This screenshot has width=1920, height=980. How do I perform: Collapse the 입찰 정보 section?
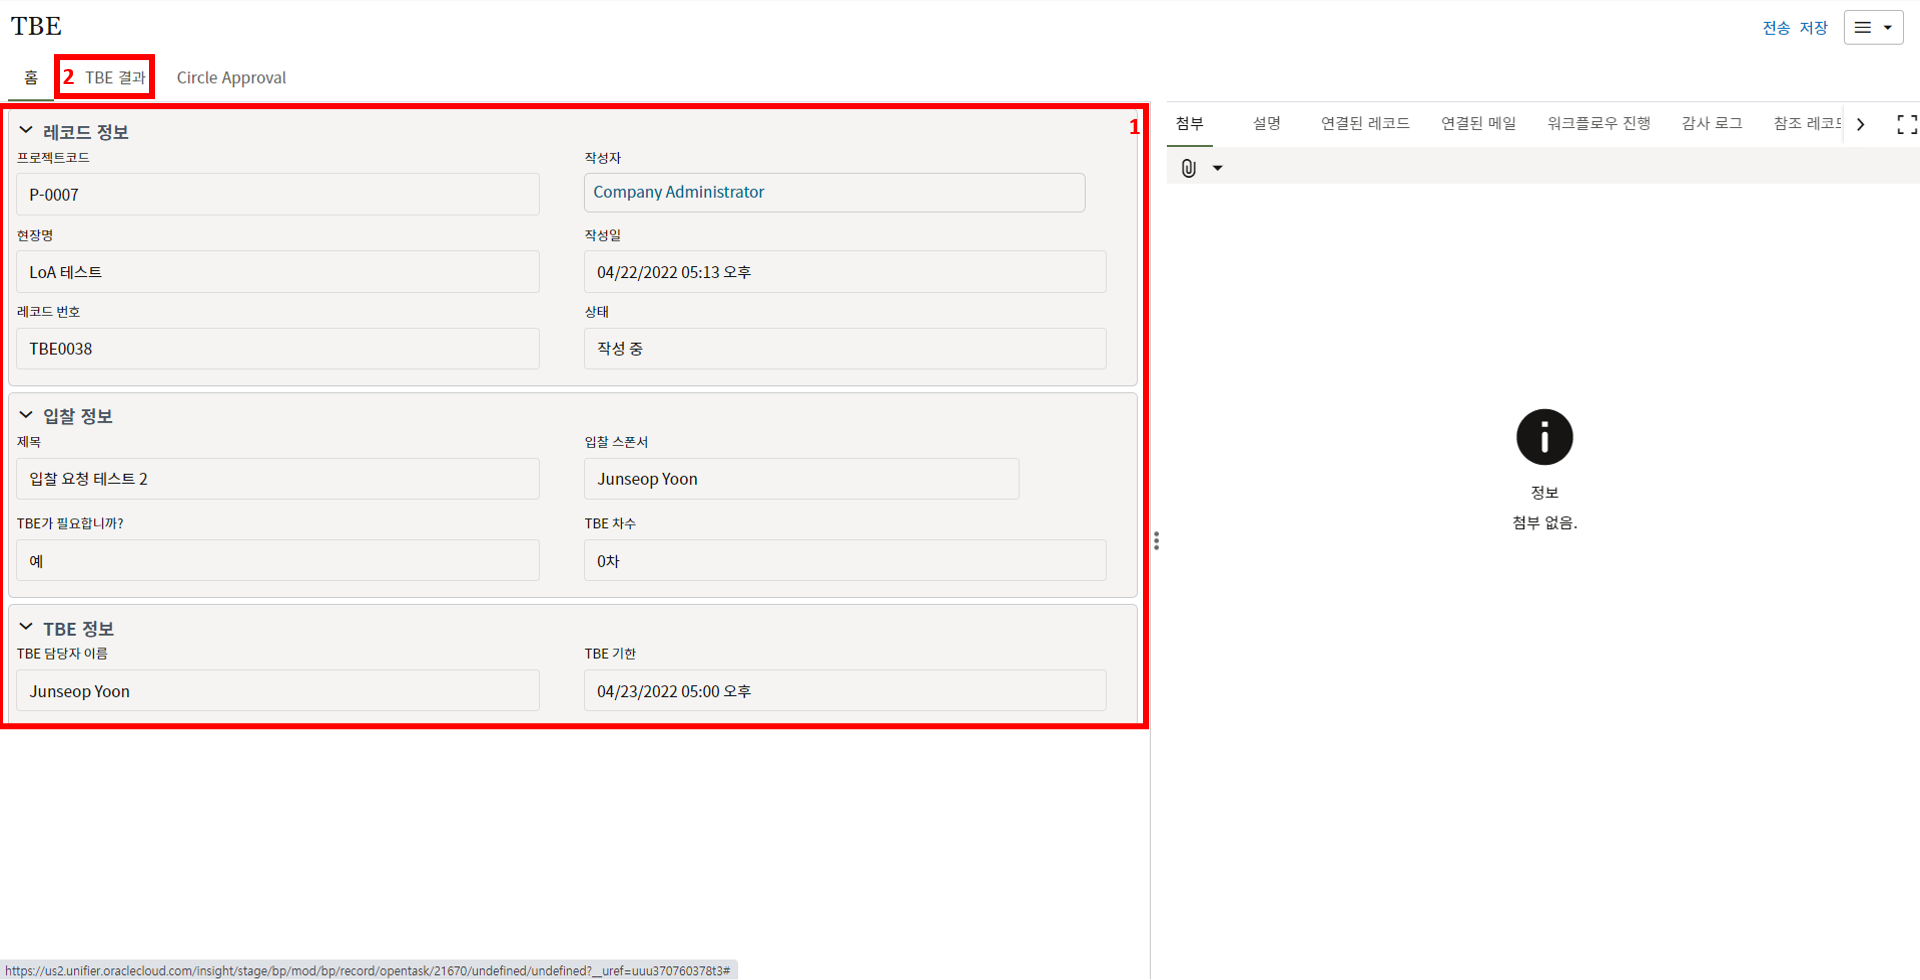click(26, 415)
